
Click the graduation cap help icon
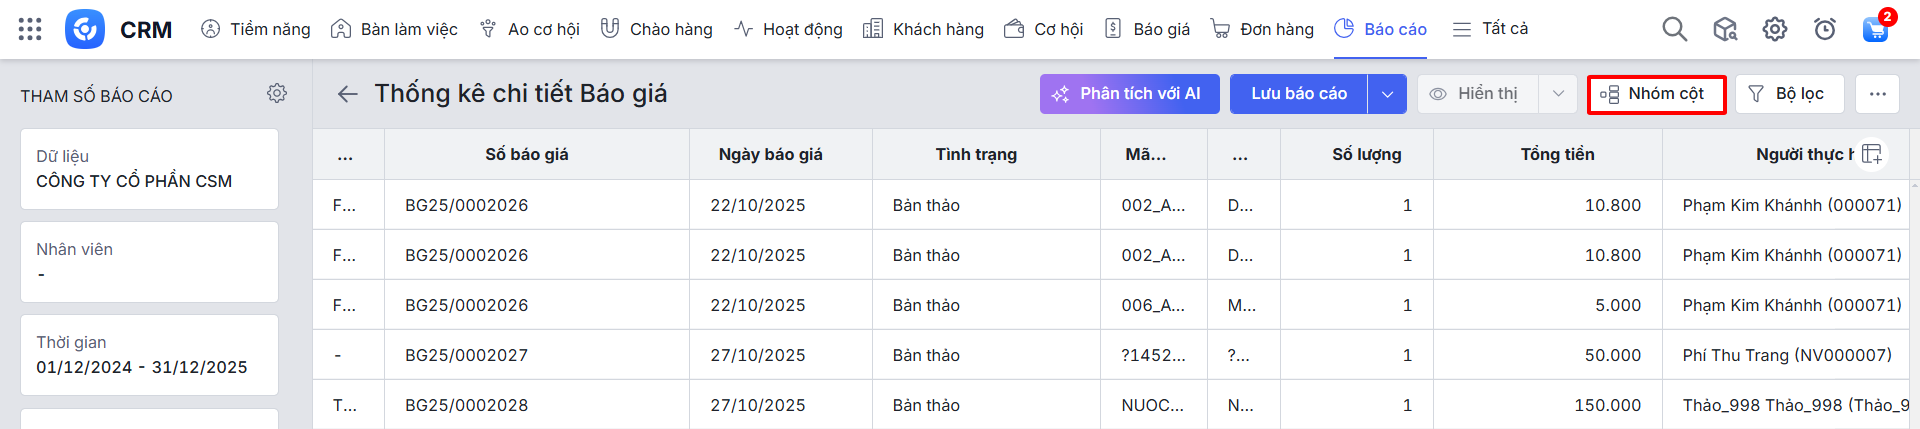(x=1724, y=29)
